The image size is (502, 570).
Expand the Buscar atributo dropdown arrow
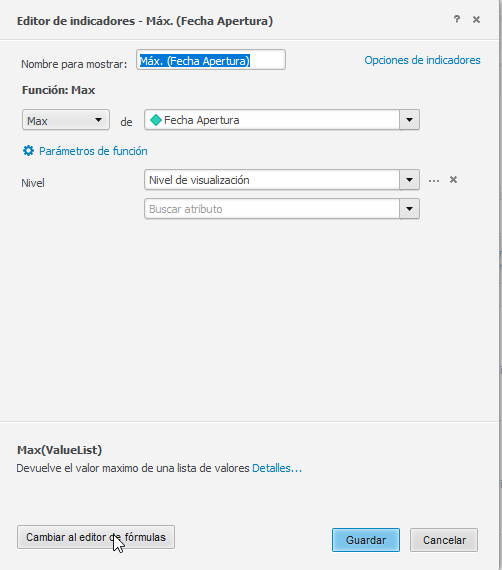(410, 209)
